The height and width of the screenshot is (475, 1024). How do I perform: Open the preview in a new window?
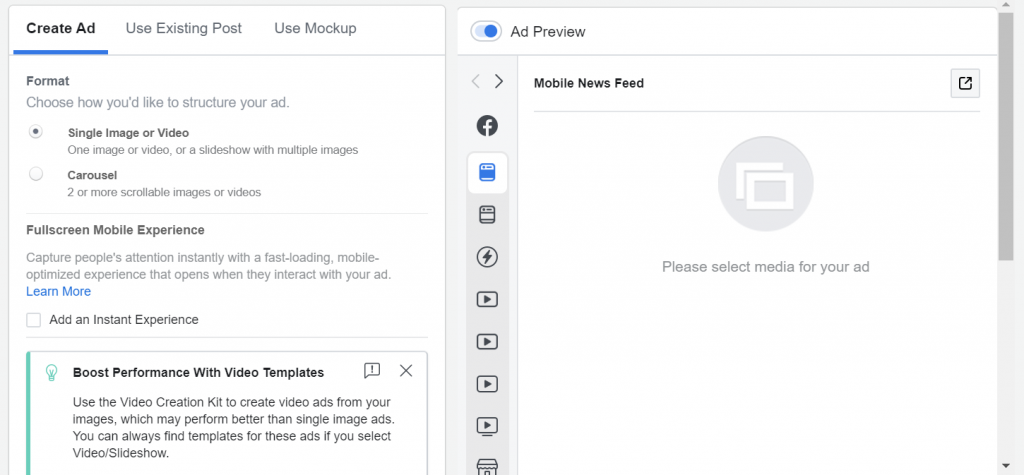[x=965, y=83]
